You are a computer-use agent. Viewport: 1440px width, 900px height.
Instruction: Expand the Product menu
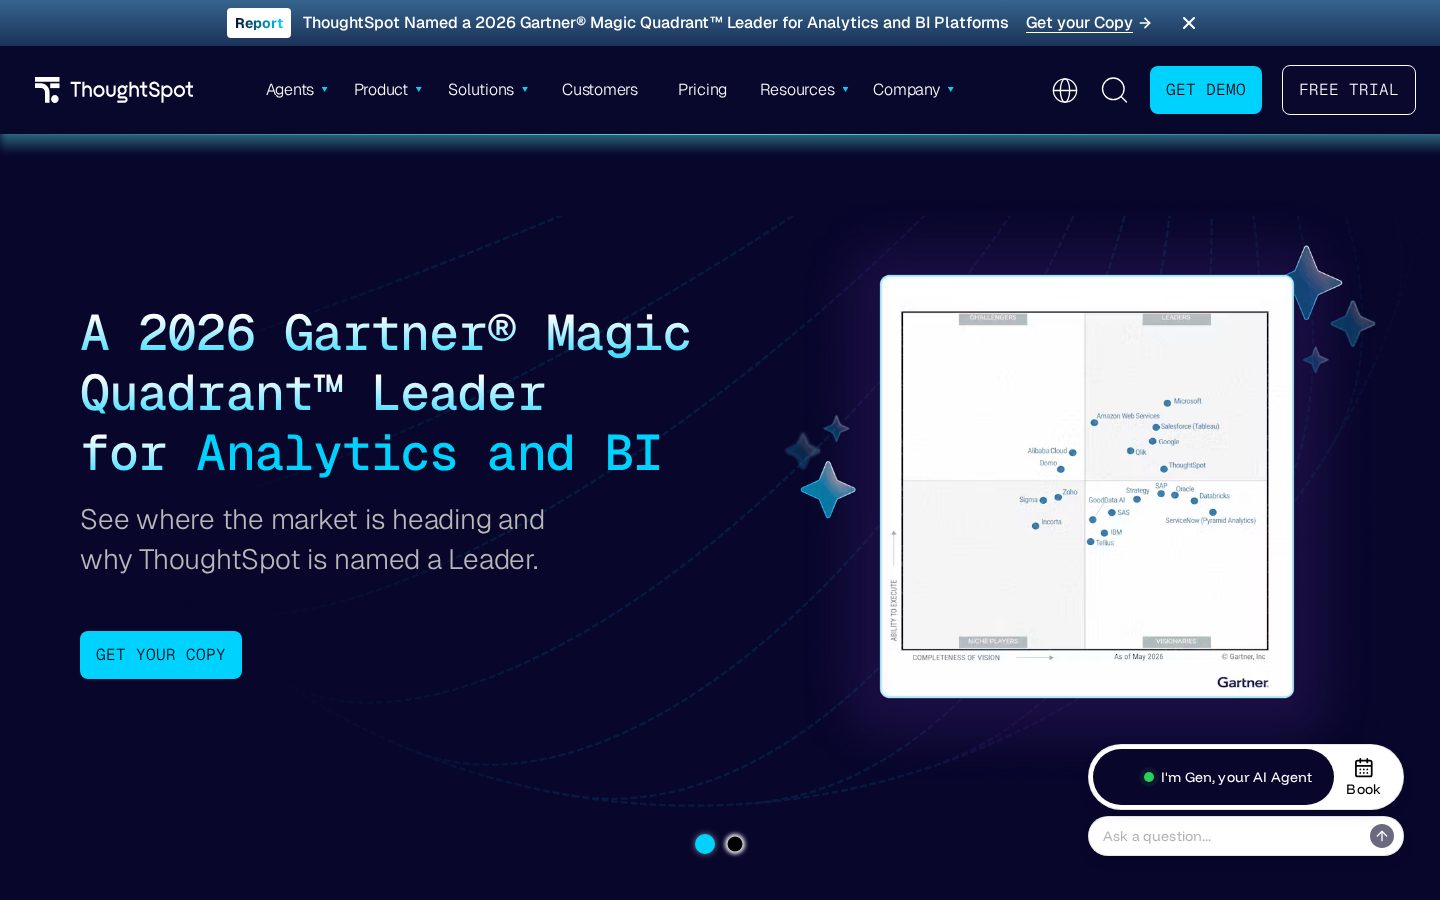[x=388, y=90]
